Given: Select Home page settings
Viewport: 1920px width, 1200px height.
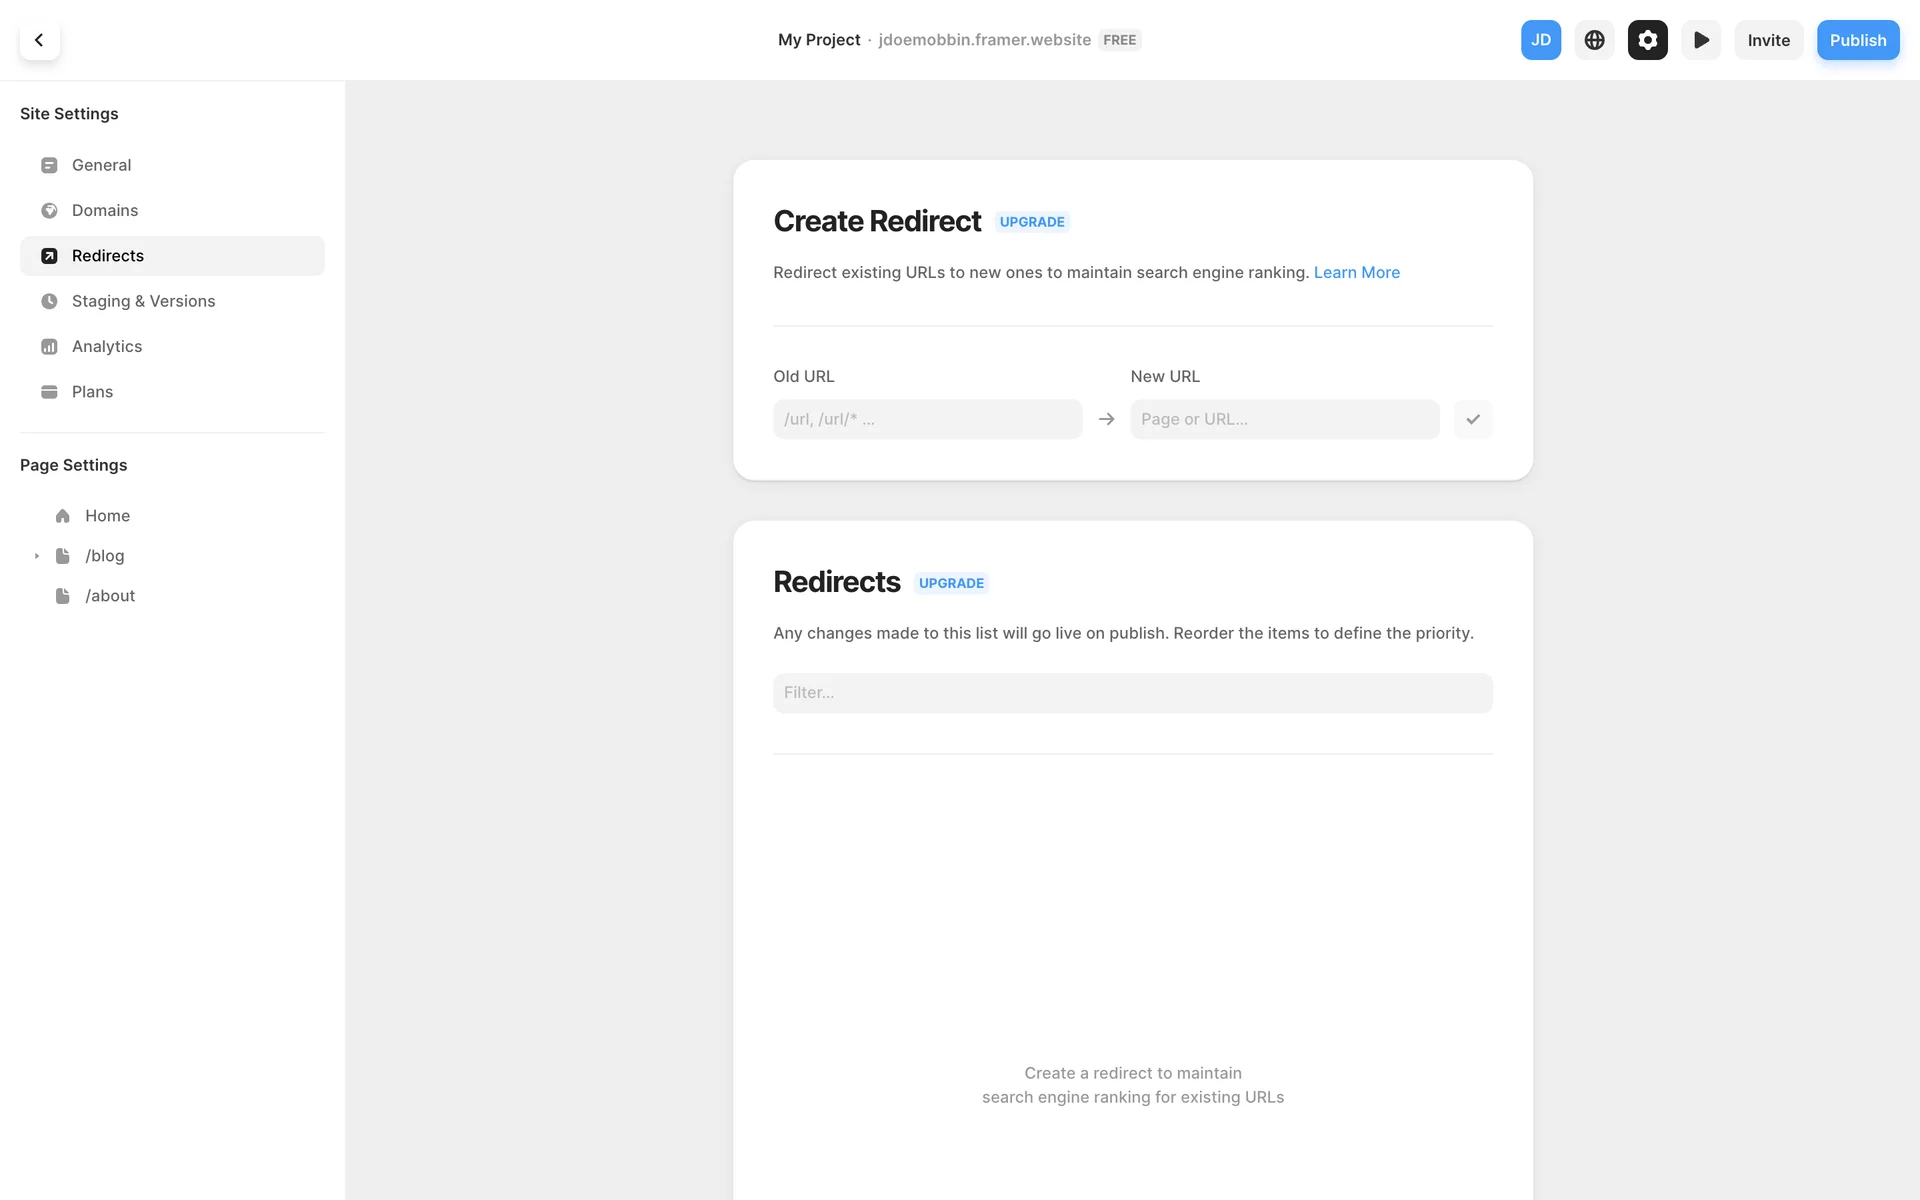Looking at the screenshot, I should (107, 516).
